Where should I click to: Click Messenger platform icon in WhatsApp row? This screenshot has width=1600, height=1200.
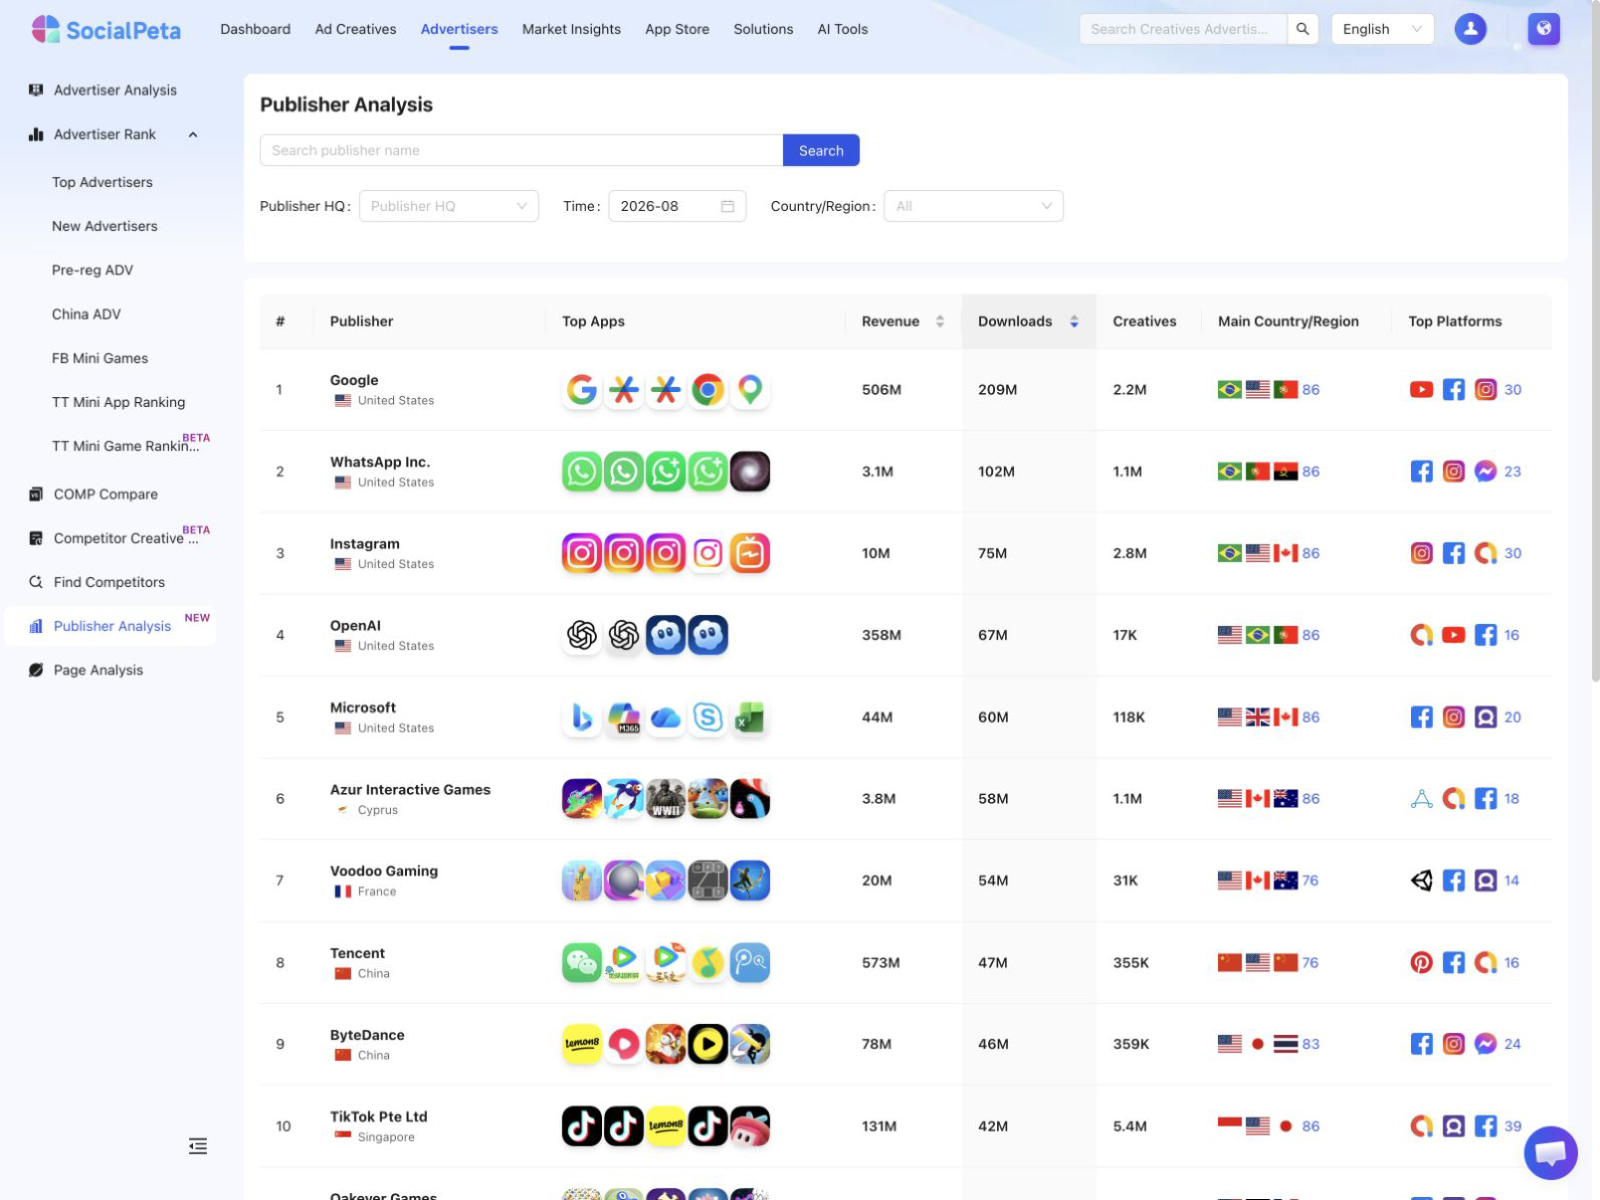click(1486, 472)
